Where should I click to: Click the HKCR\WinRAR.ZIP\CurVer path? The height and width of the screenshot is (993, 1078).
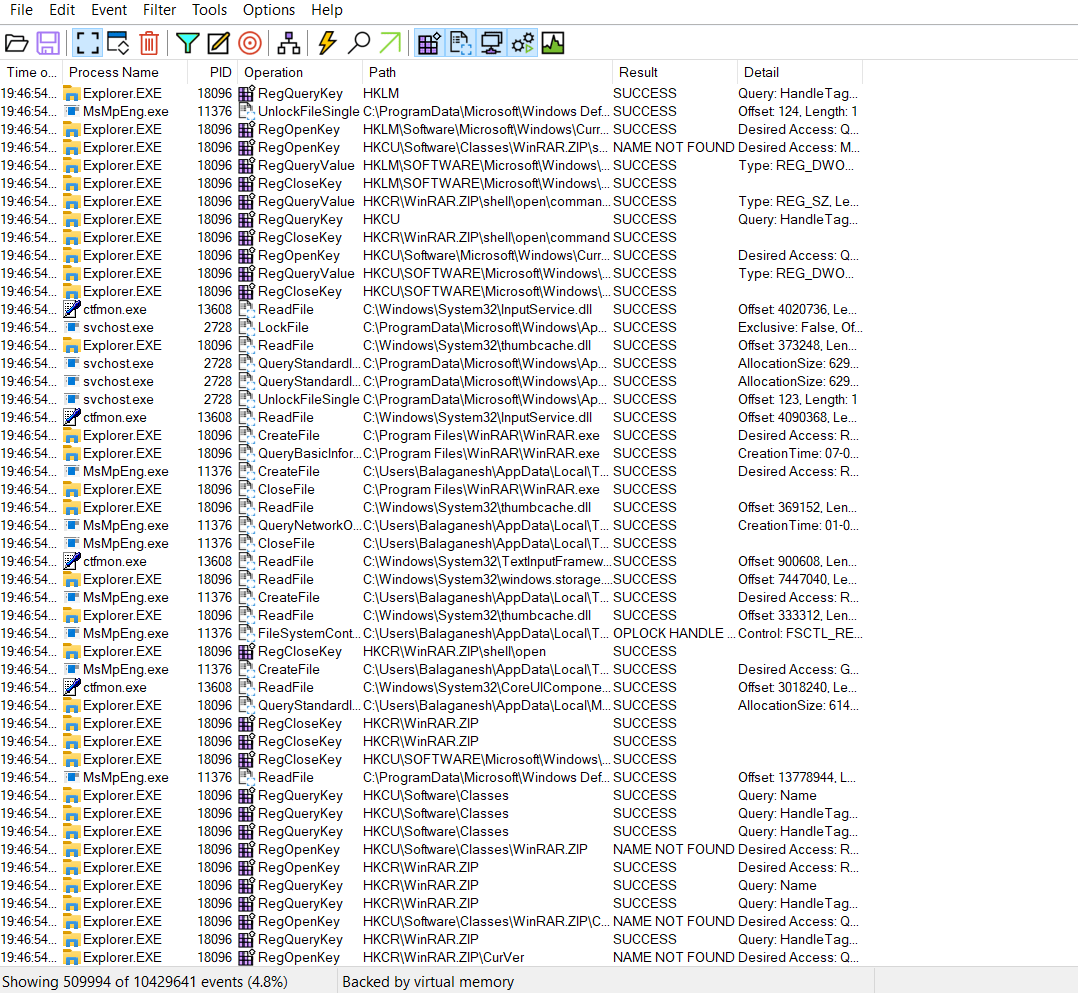point(443,957)
